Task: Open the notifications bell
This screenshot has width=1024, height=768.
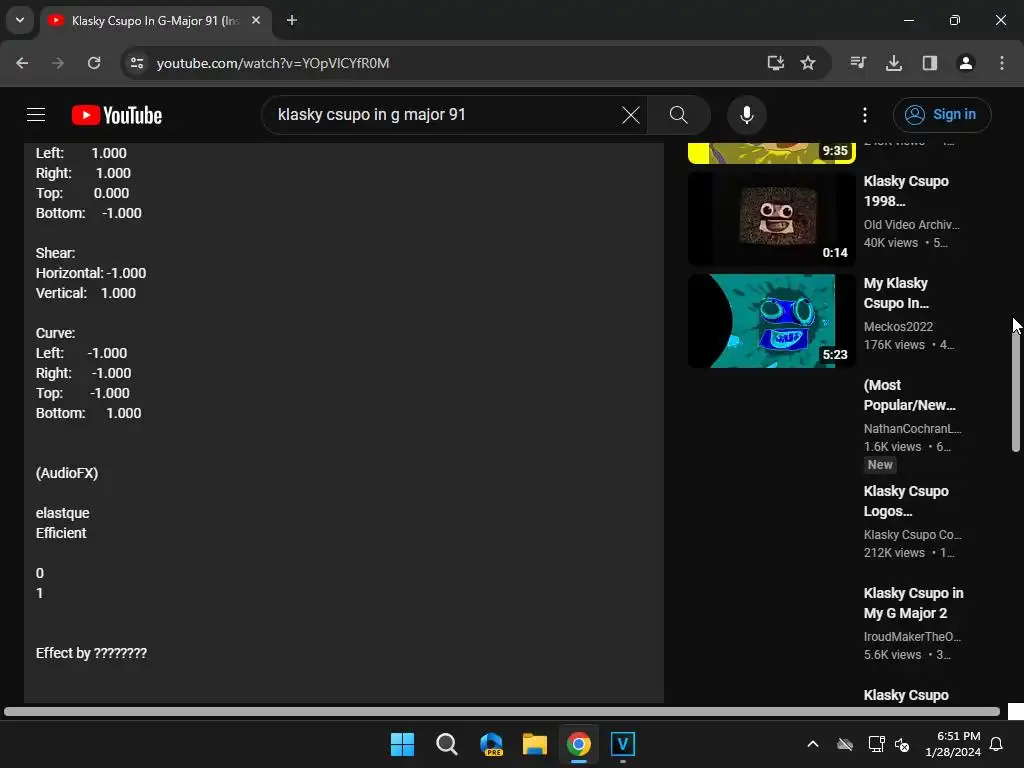Action: point(997,744)
